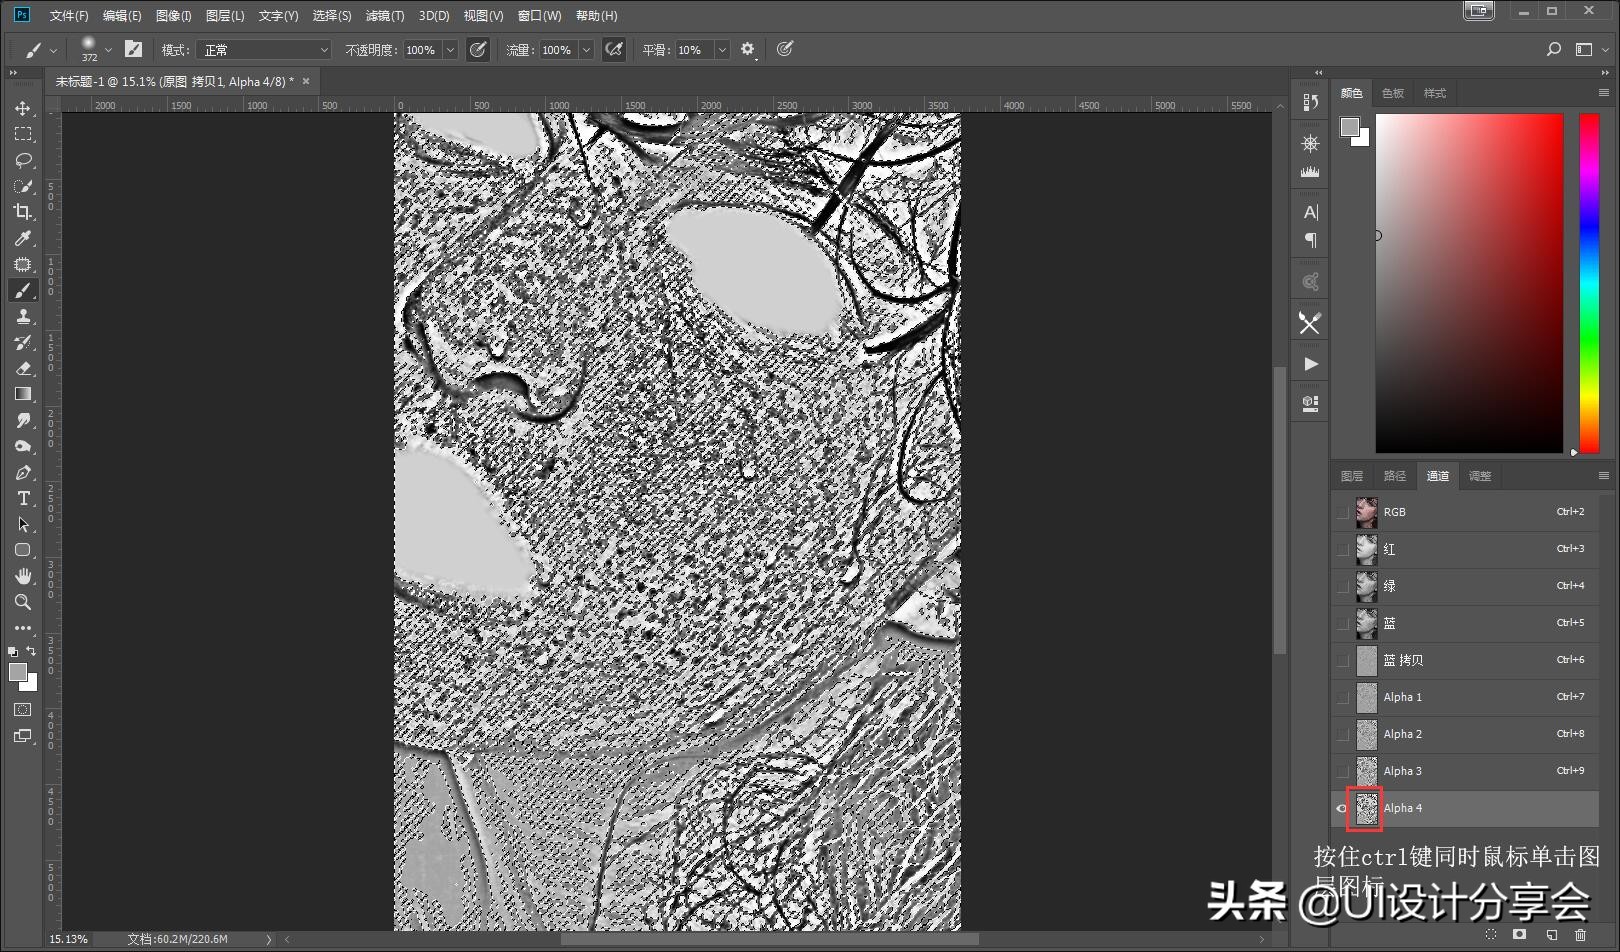This screenshot has width=1620, height=952.
Task: Enable the airbrush toggle in the options bar
Action: [x=614, y=49]
